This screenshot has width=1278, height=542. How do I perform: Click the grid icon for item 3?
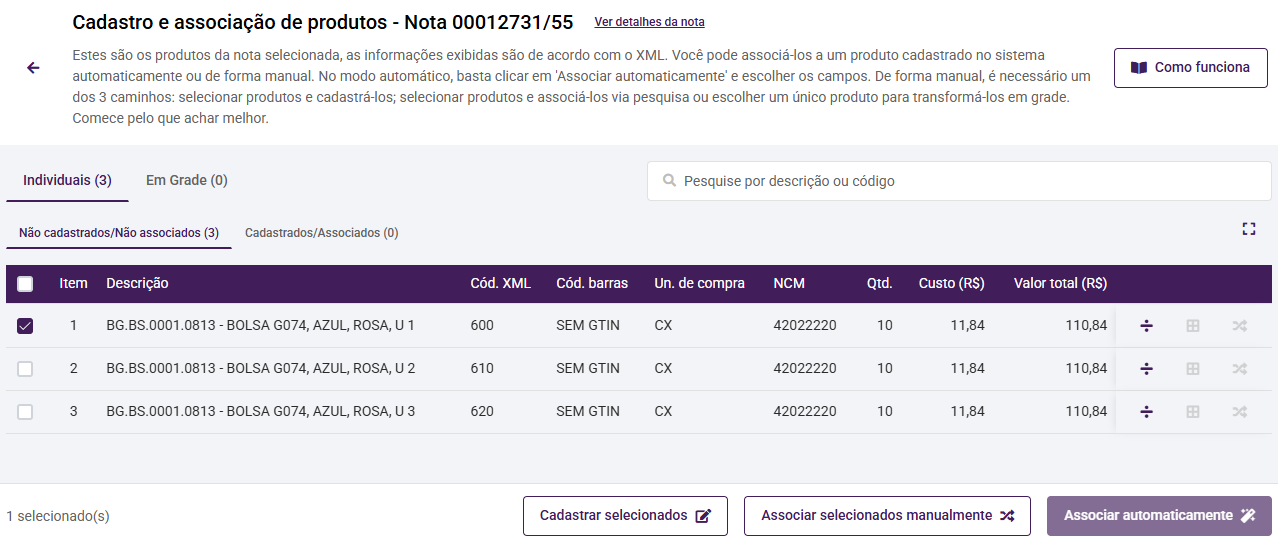tap(1192, 412)
